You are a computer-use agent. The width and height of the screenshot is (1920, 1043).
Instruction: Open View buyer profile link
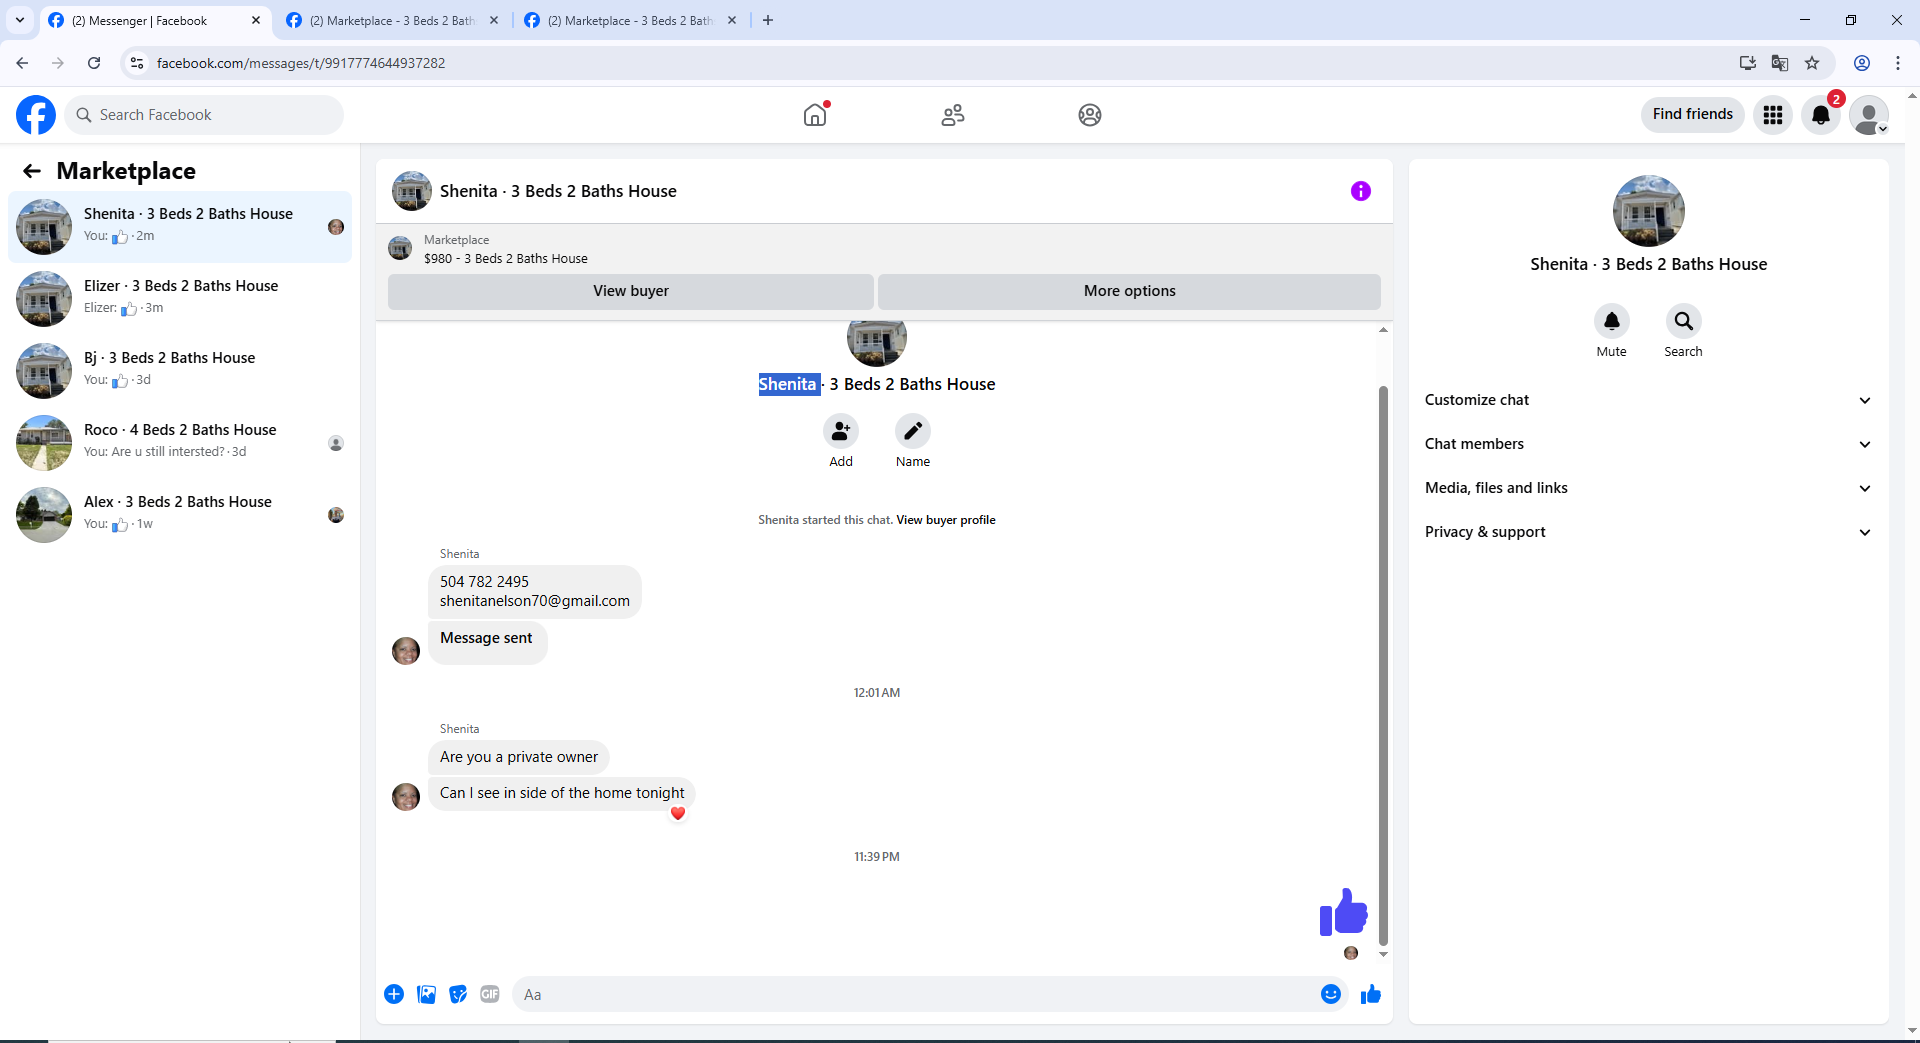[x=946, y=520]
